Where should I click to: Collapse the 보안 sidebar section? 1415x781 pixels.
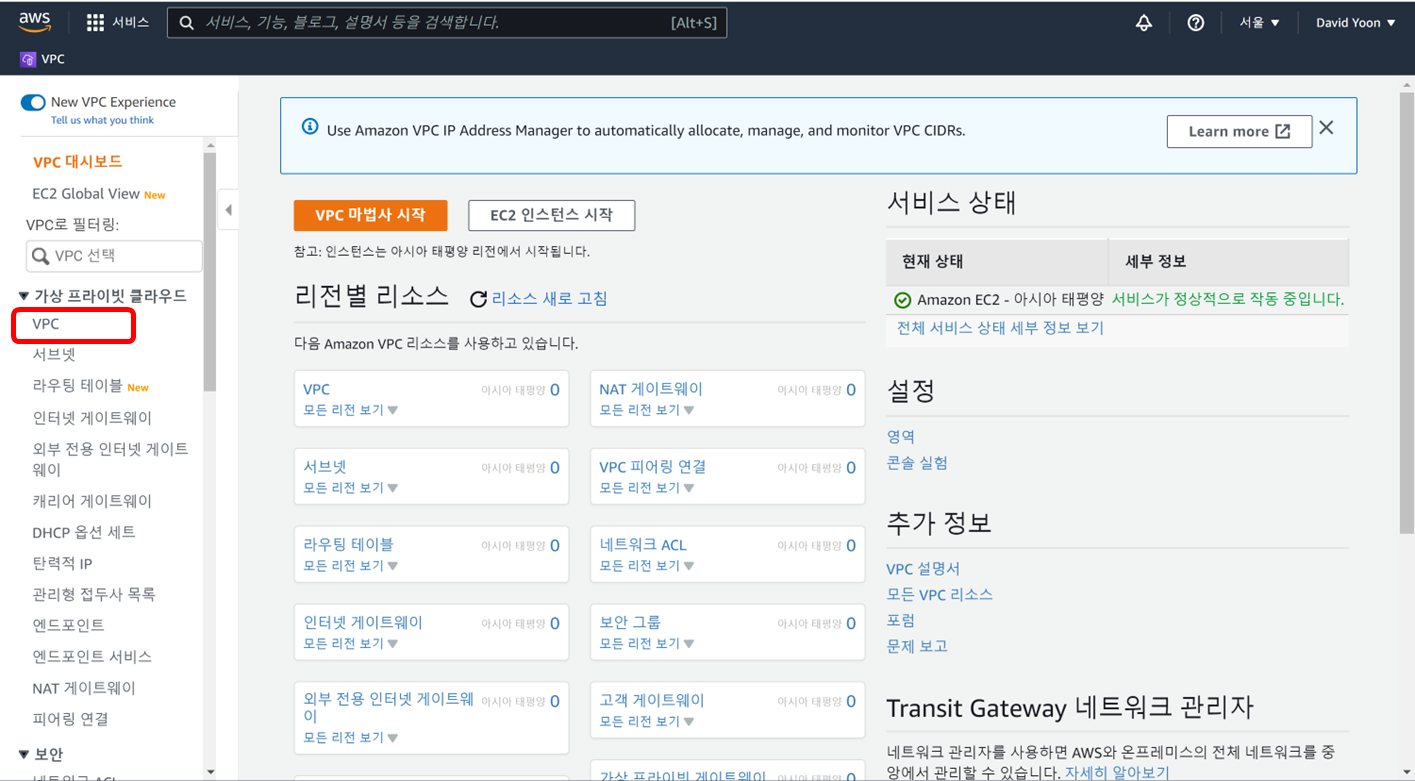pos(25,754)
